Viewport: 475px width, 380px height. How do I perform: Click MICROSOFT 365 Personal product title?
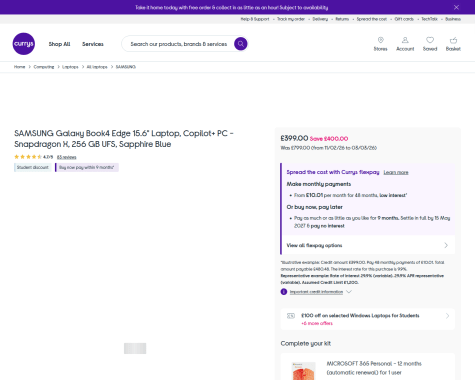[x=374, y=368]
